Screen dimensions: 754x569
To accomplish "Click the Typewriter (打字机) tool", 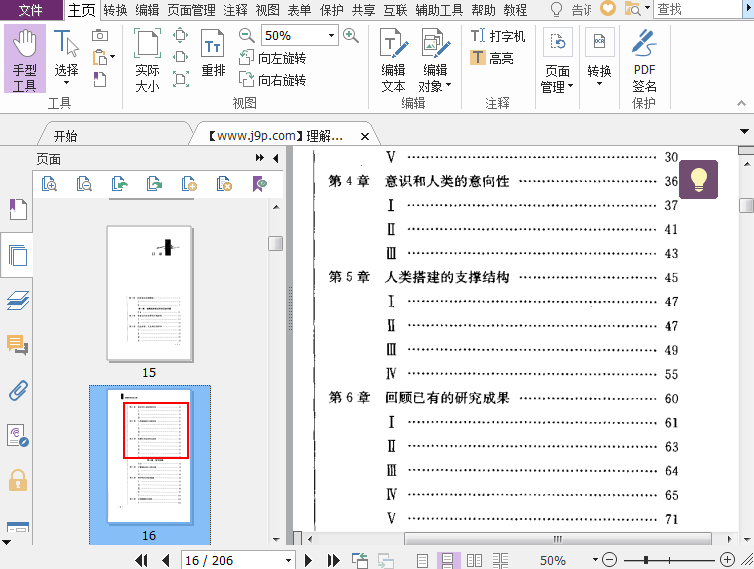I will point(498,36).
